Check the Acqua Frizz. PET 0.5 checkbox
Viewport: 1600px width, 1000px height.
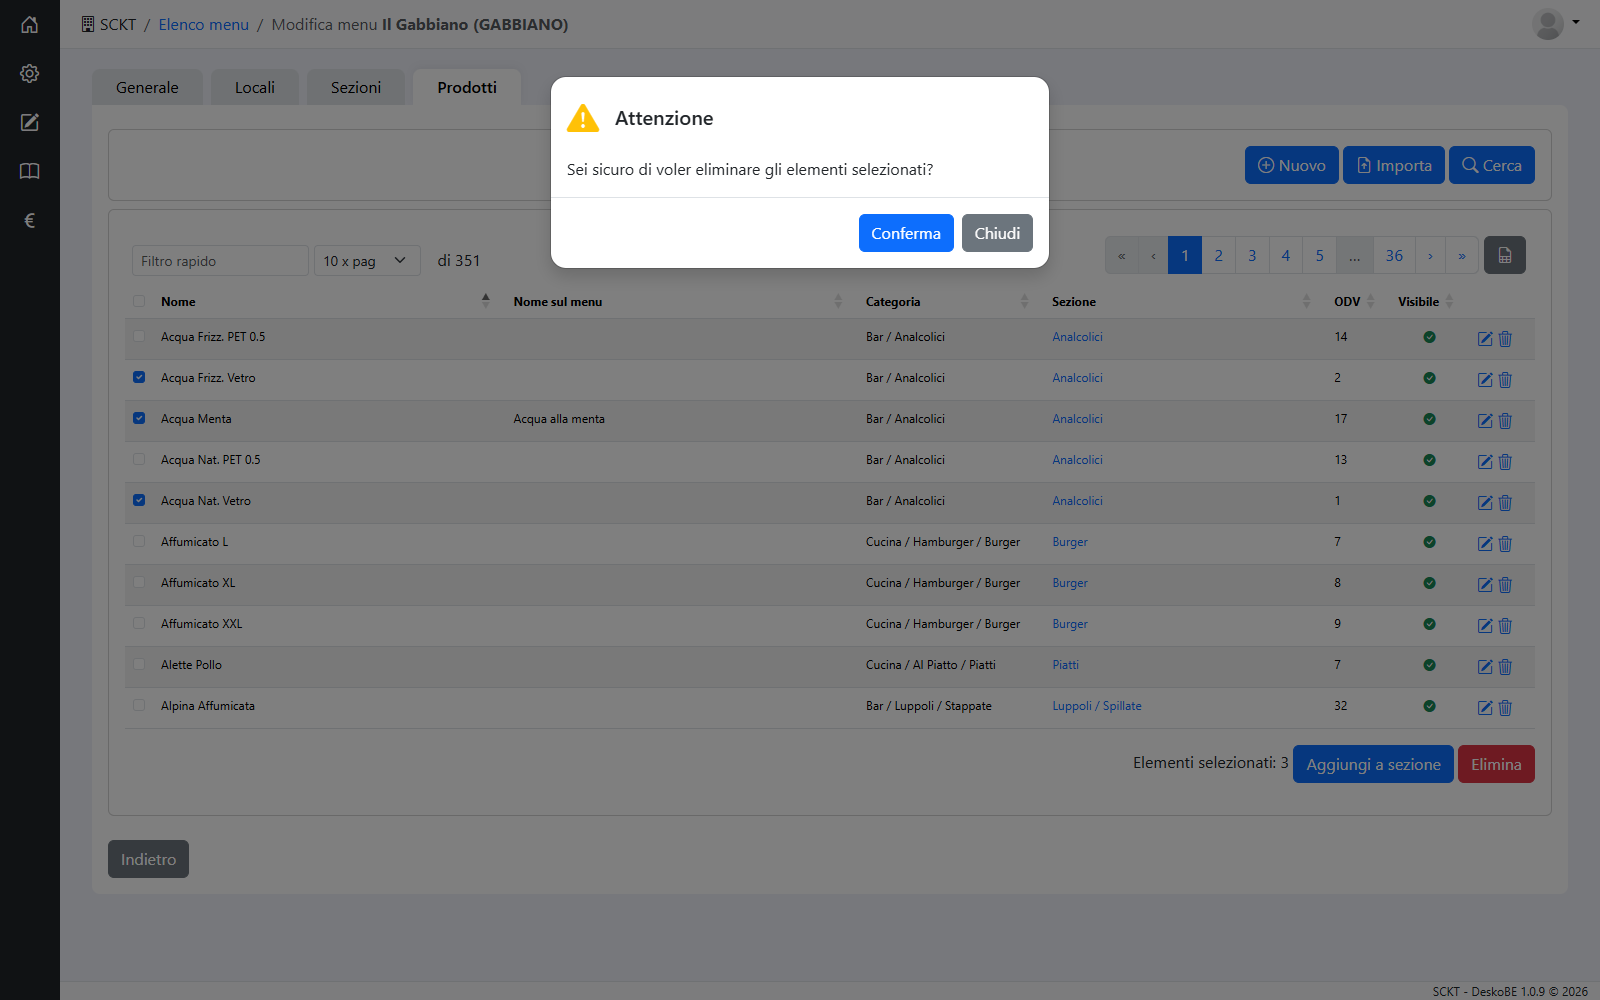click(x=139, y=337)
